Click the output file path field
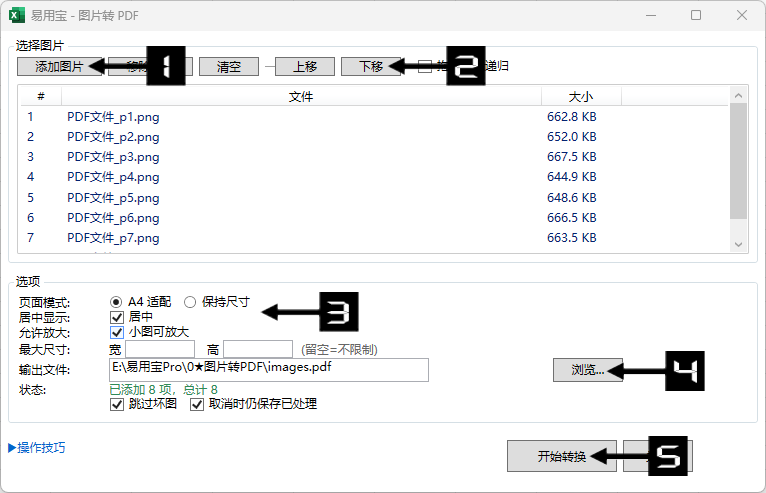Image resolution: width=766 pixels, height=493 pixels. 269,369
